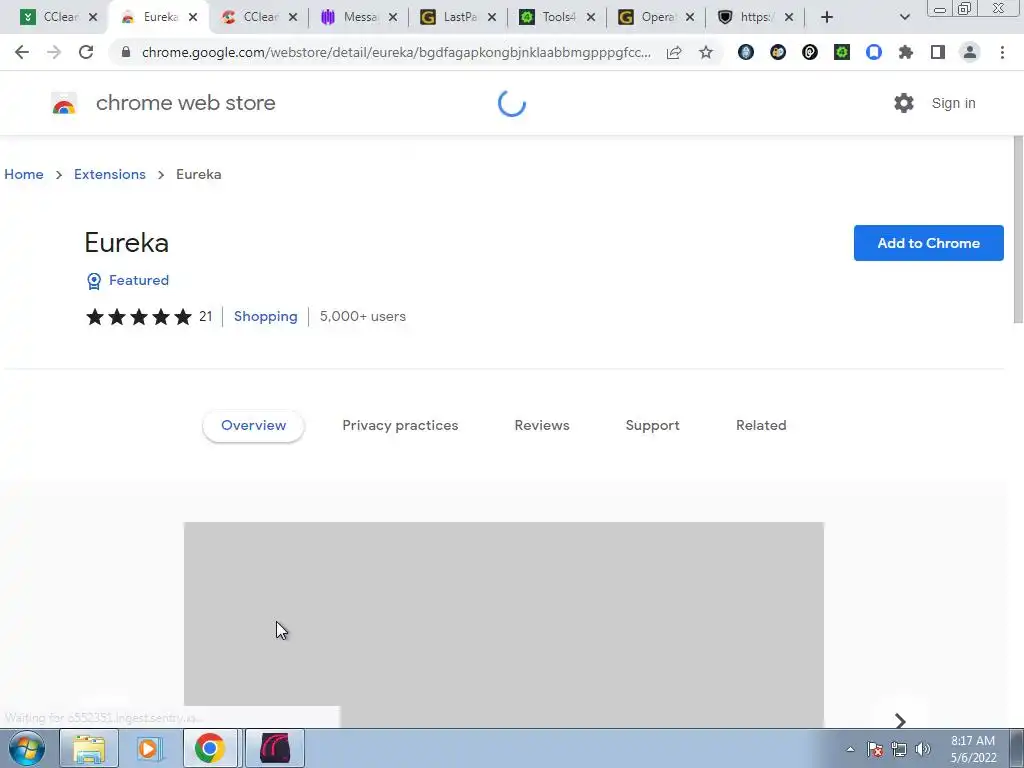Switch to the Opera tab
1024x768 pixels.
(655, 17)
